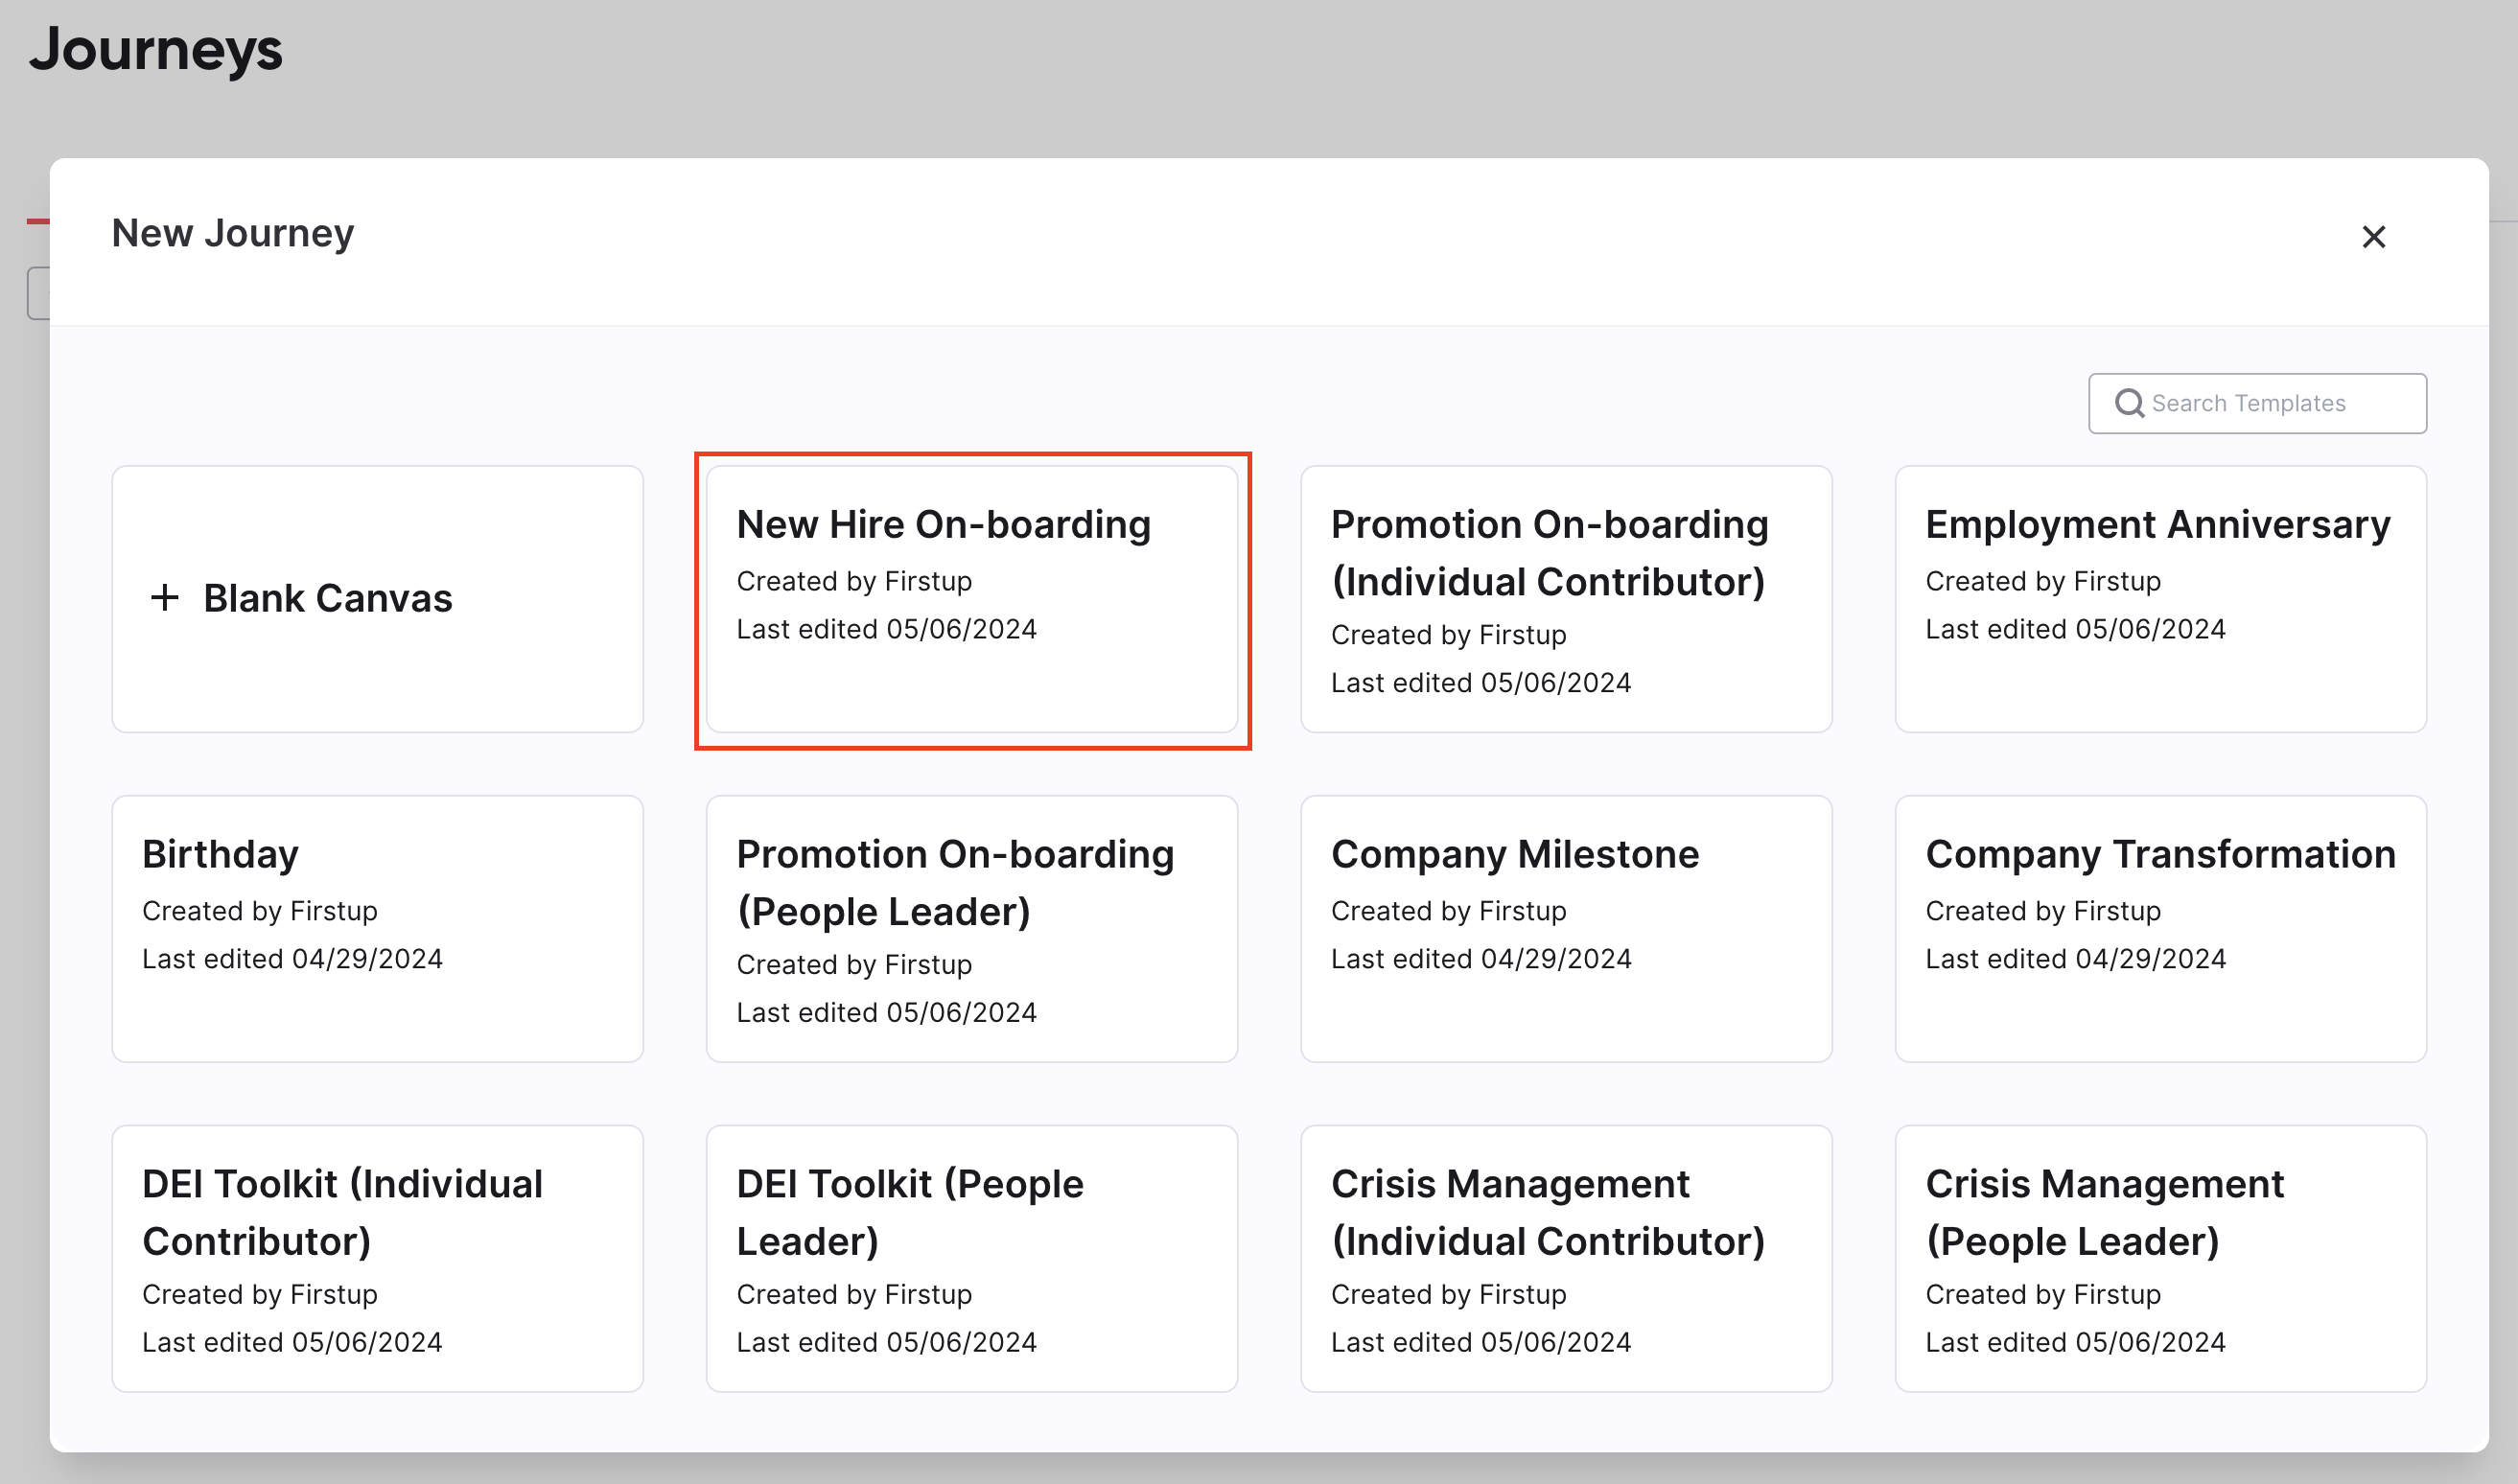2518x1484 pixels.
Task: Open Promotion On-boarding (People Leader) template
Action: tap(971, 928)
